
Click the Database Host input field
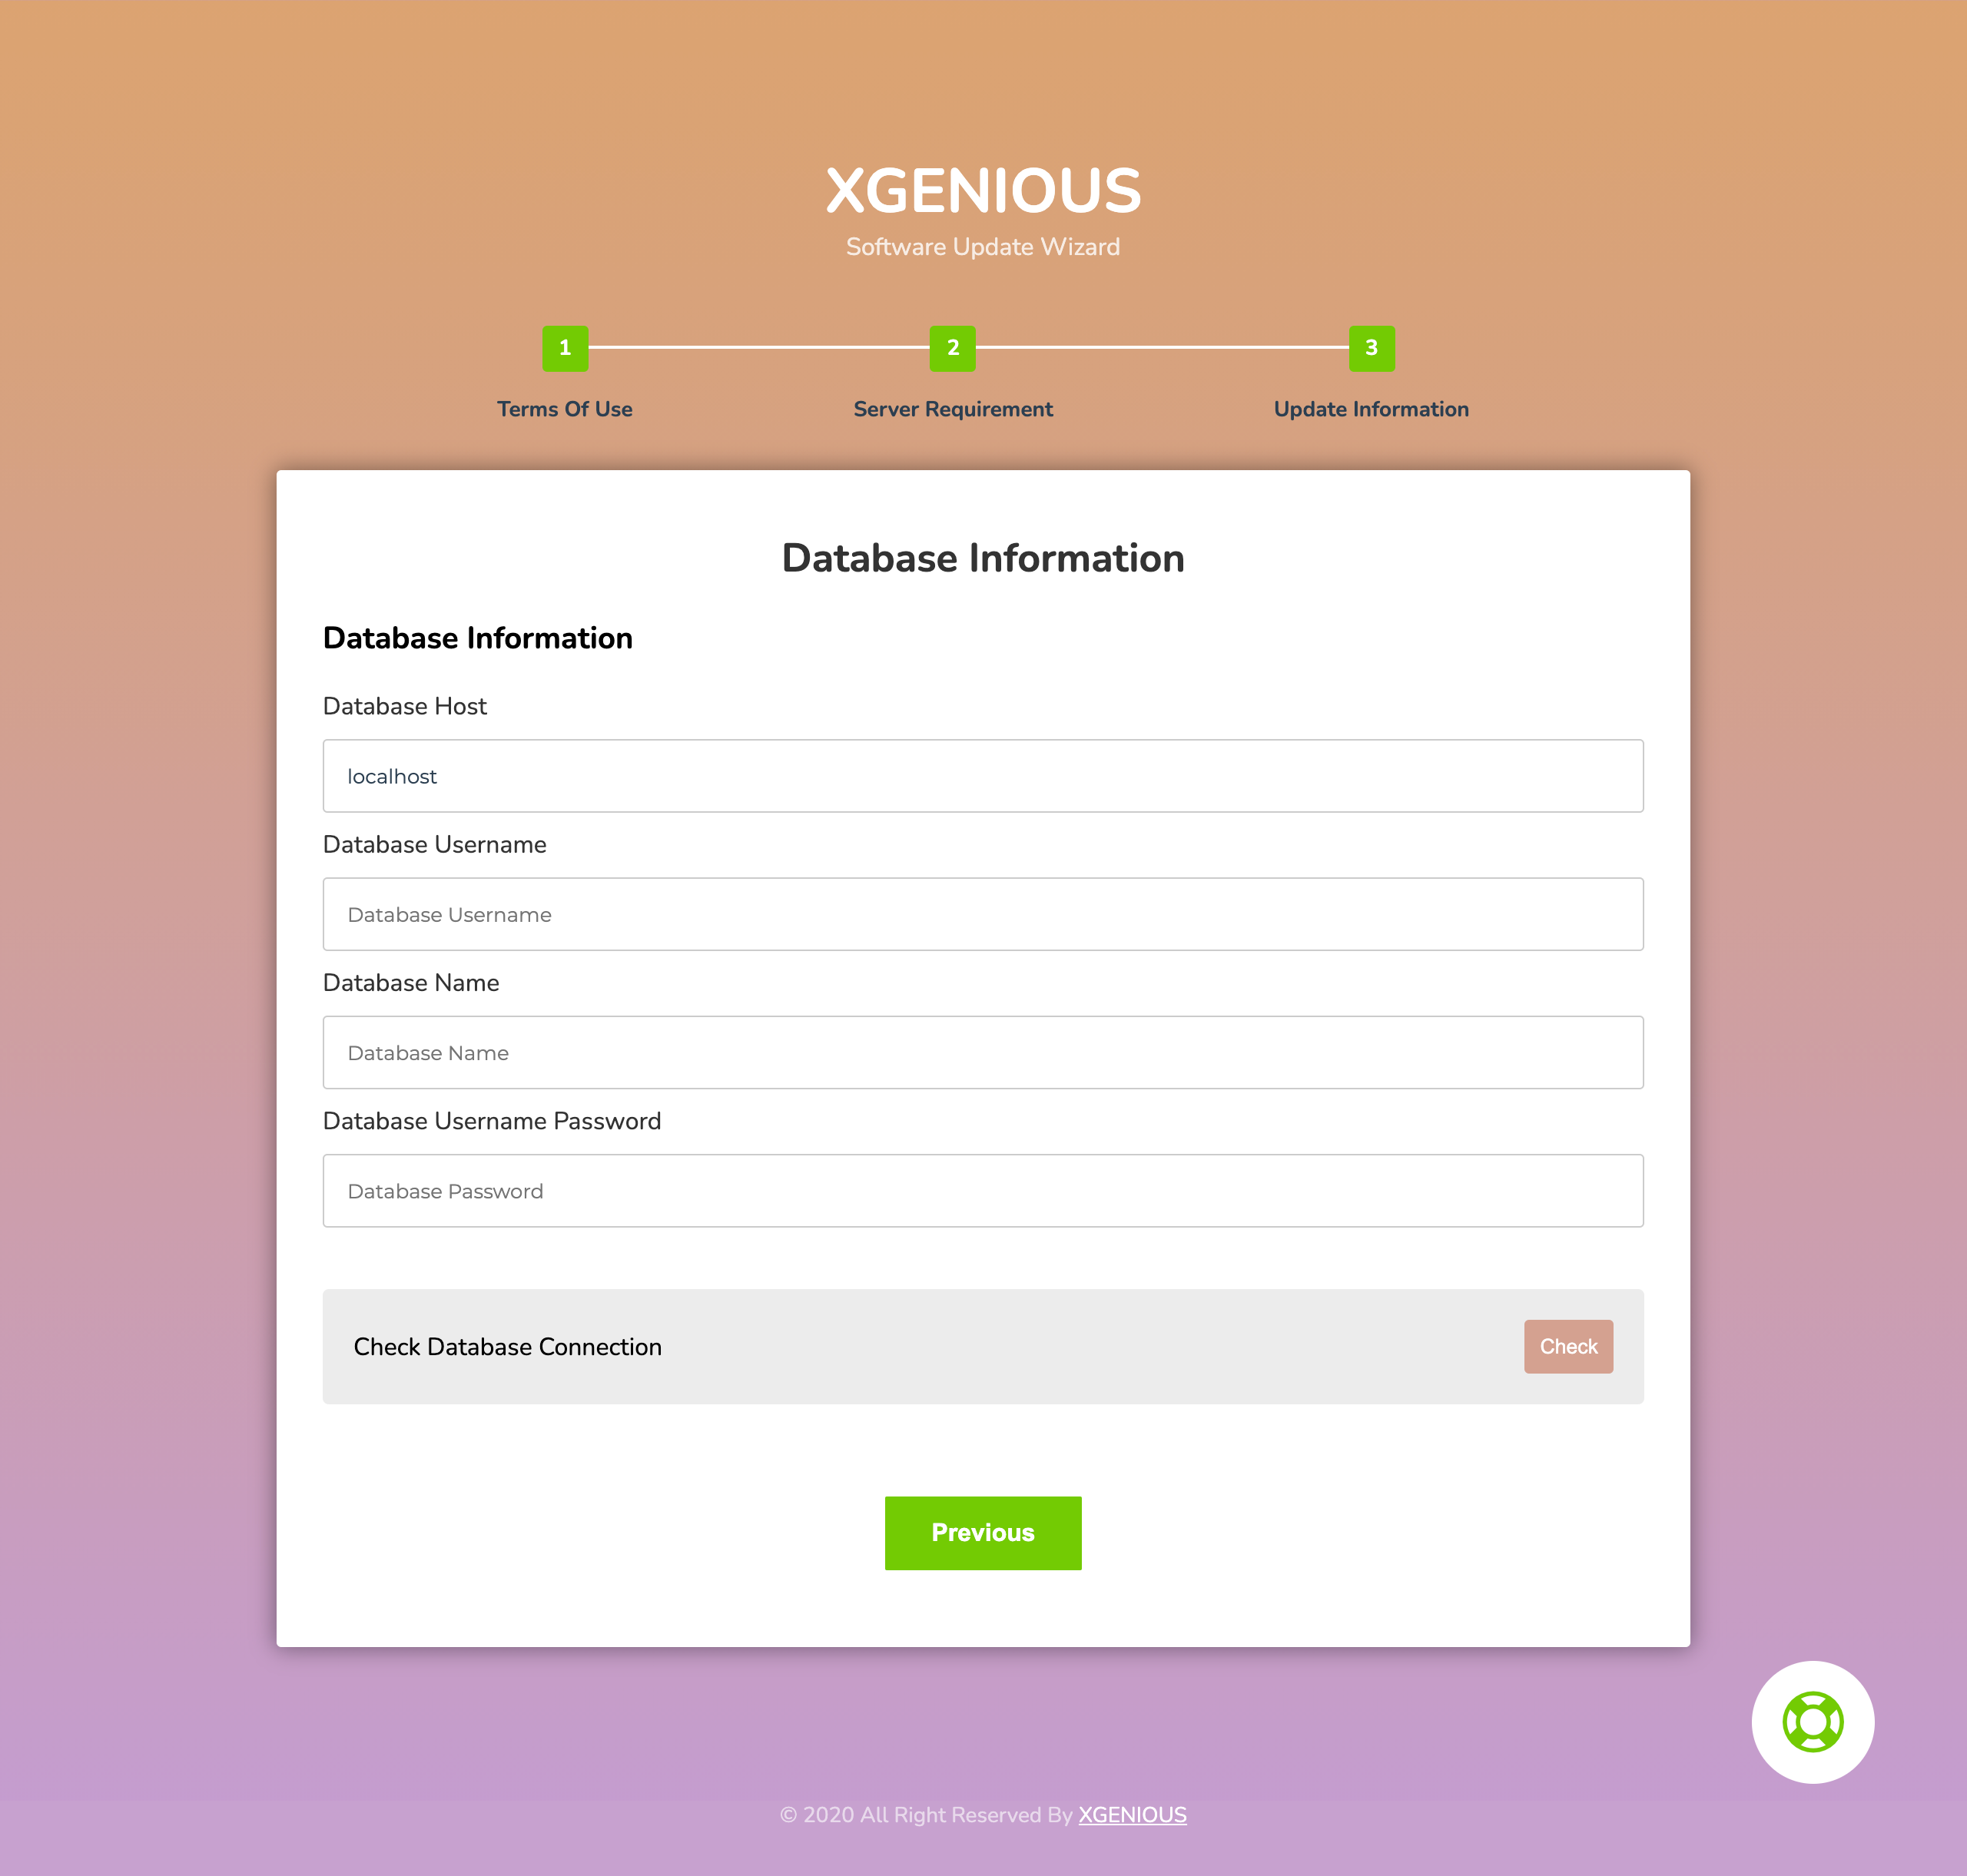983,774
